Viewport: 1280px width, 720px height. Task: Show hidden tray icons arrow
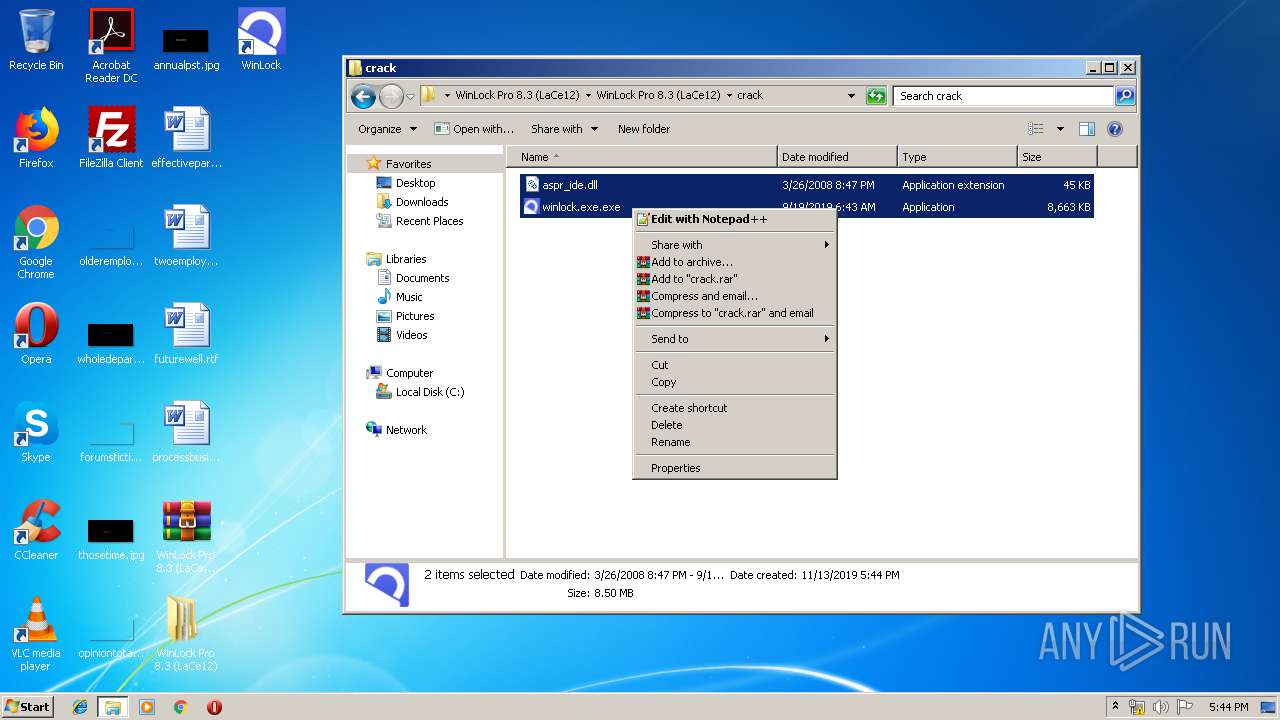tap(1115, 707)
